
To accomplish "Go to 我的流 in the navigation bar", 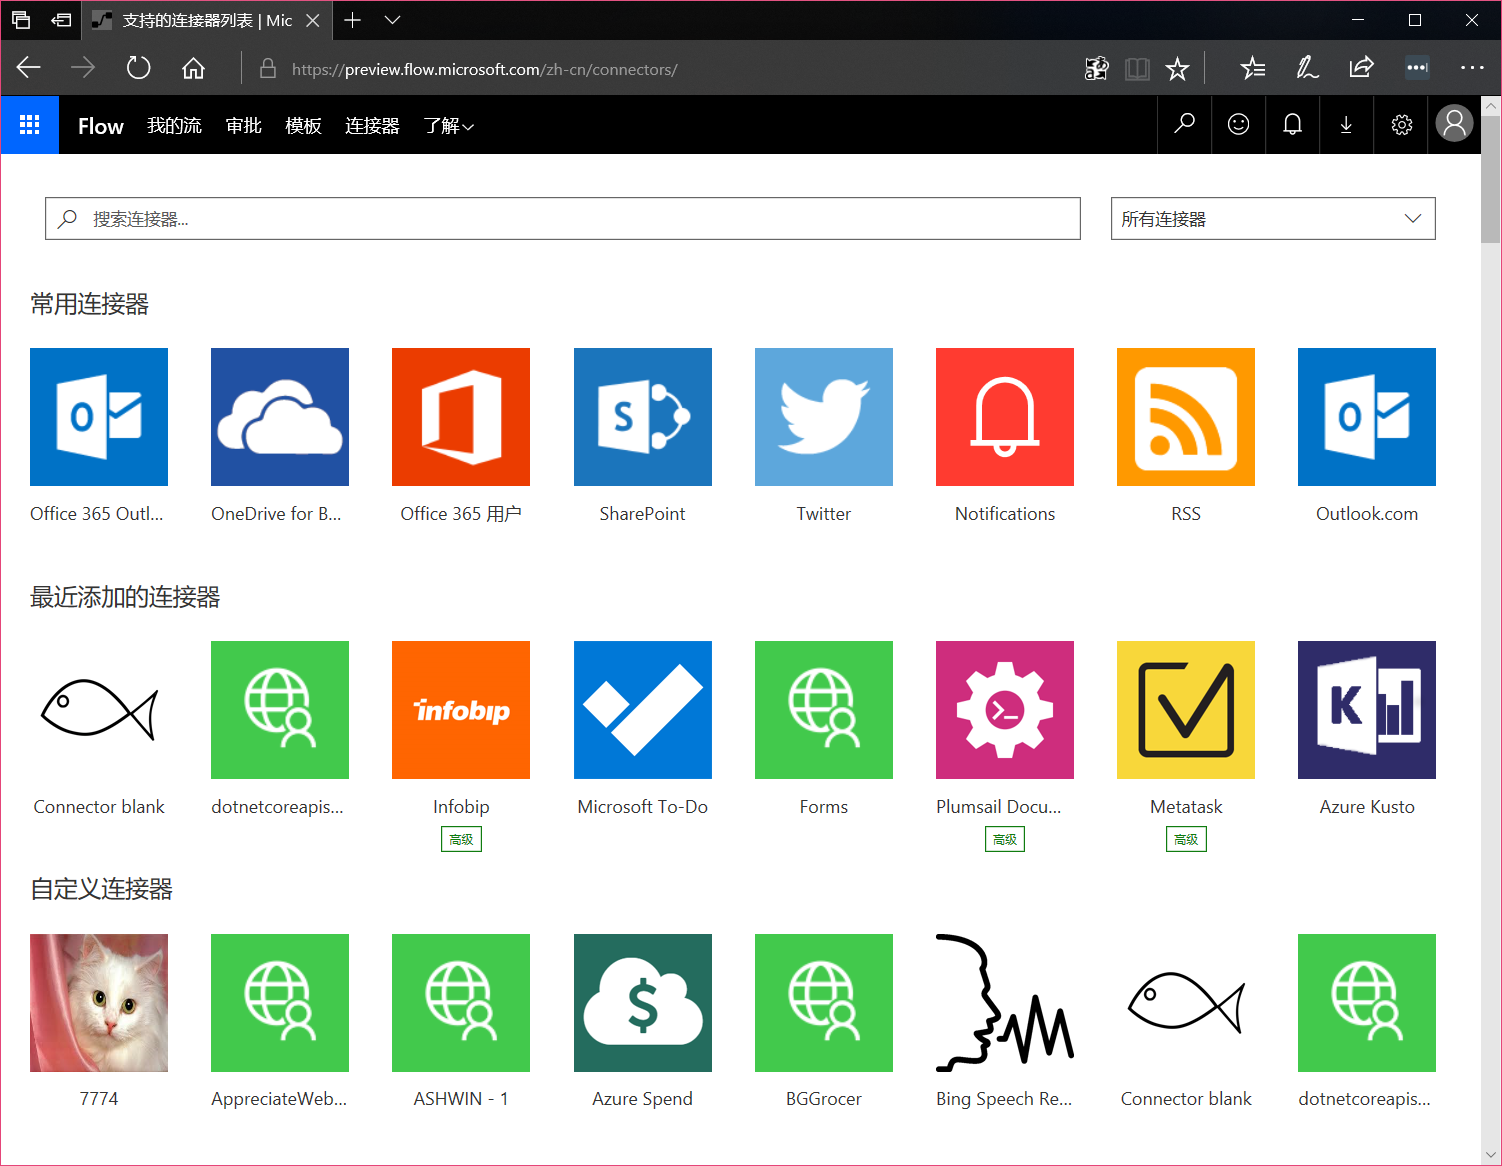I will pyautogui.click(x=174, y=126).
